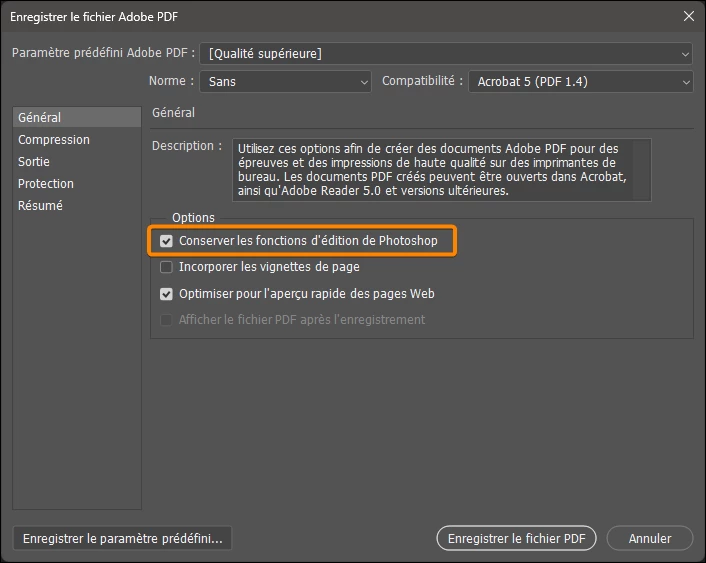Tick Afficher le fichier PDF après l'enregistrement
706x563 pixels.
pos(166,320)
